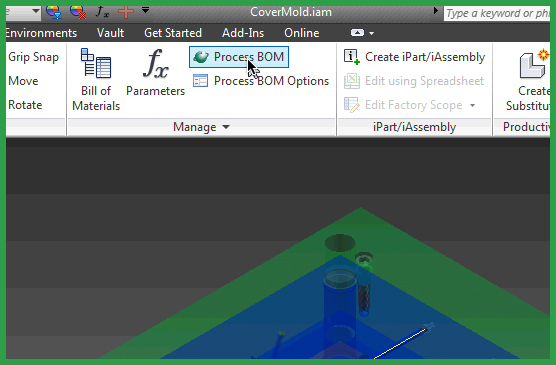
Task: Click the keyword search input field
Action: coord(497,13)
